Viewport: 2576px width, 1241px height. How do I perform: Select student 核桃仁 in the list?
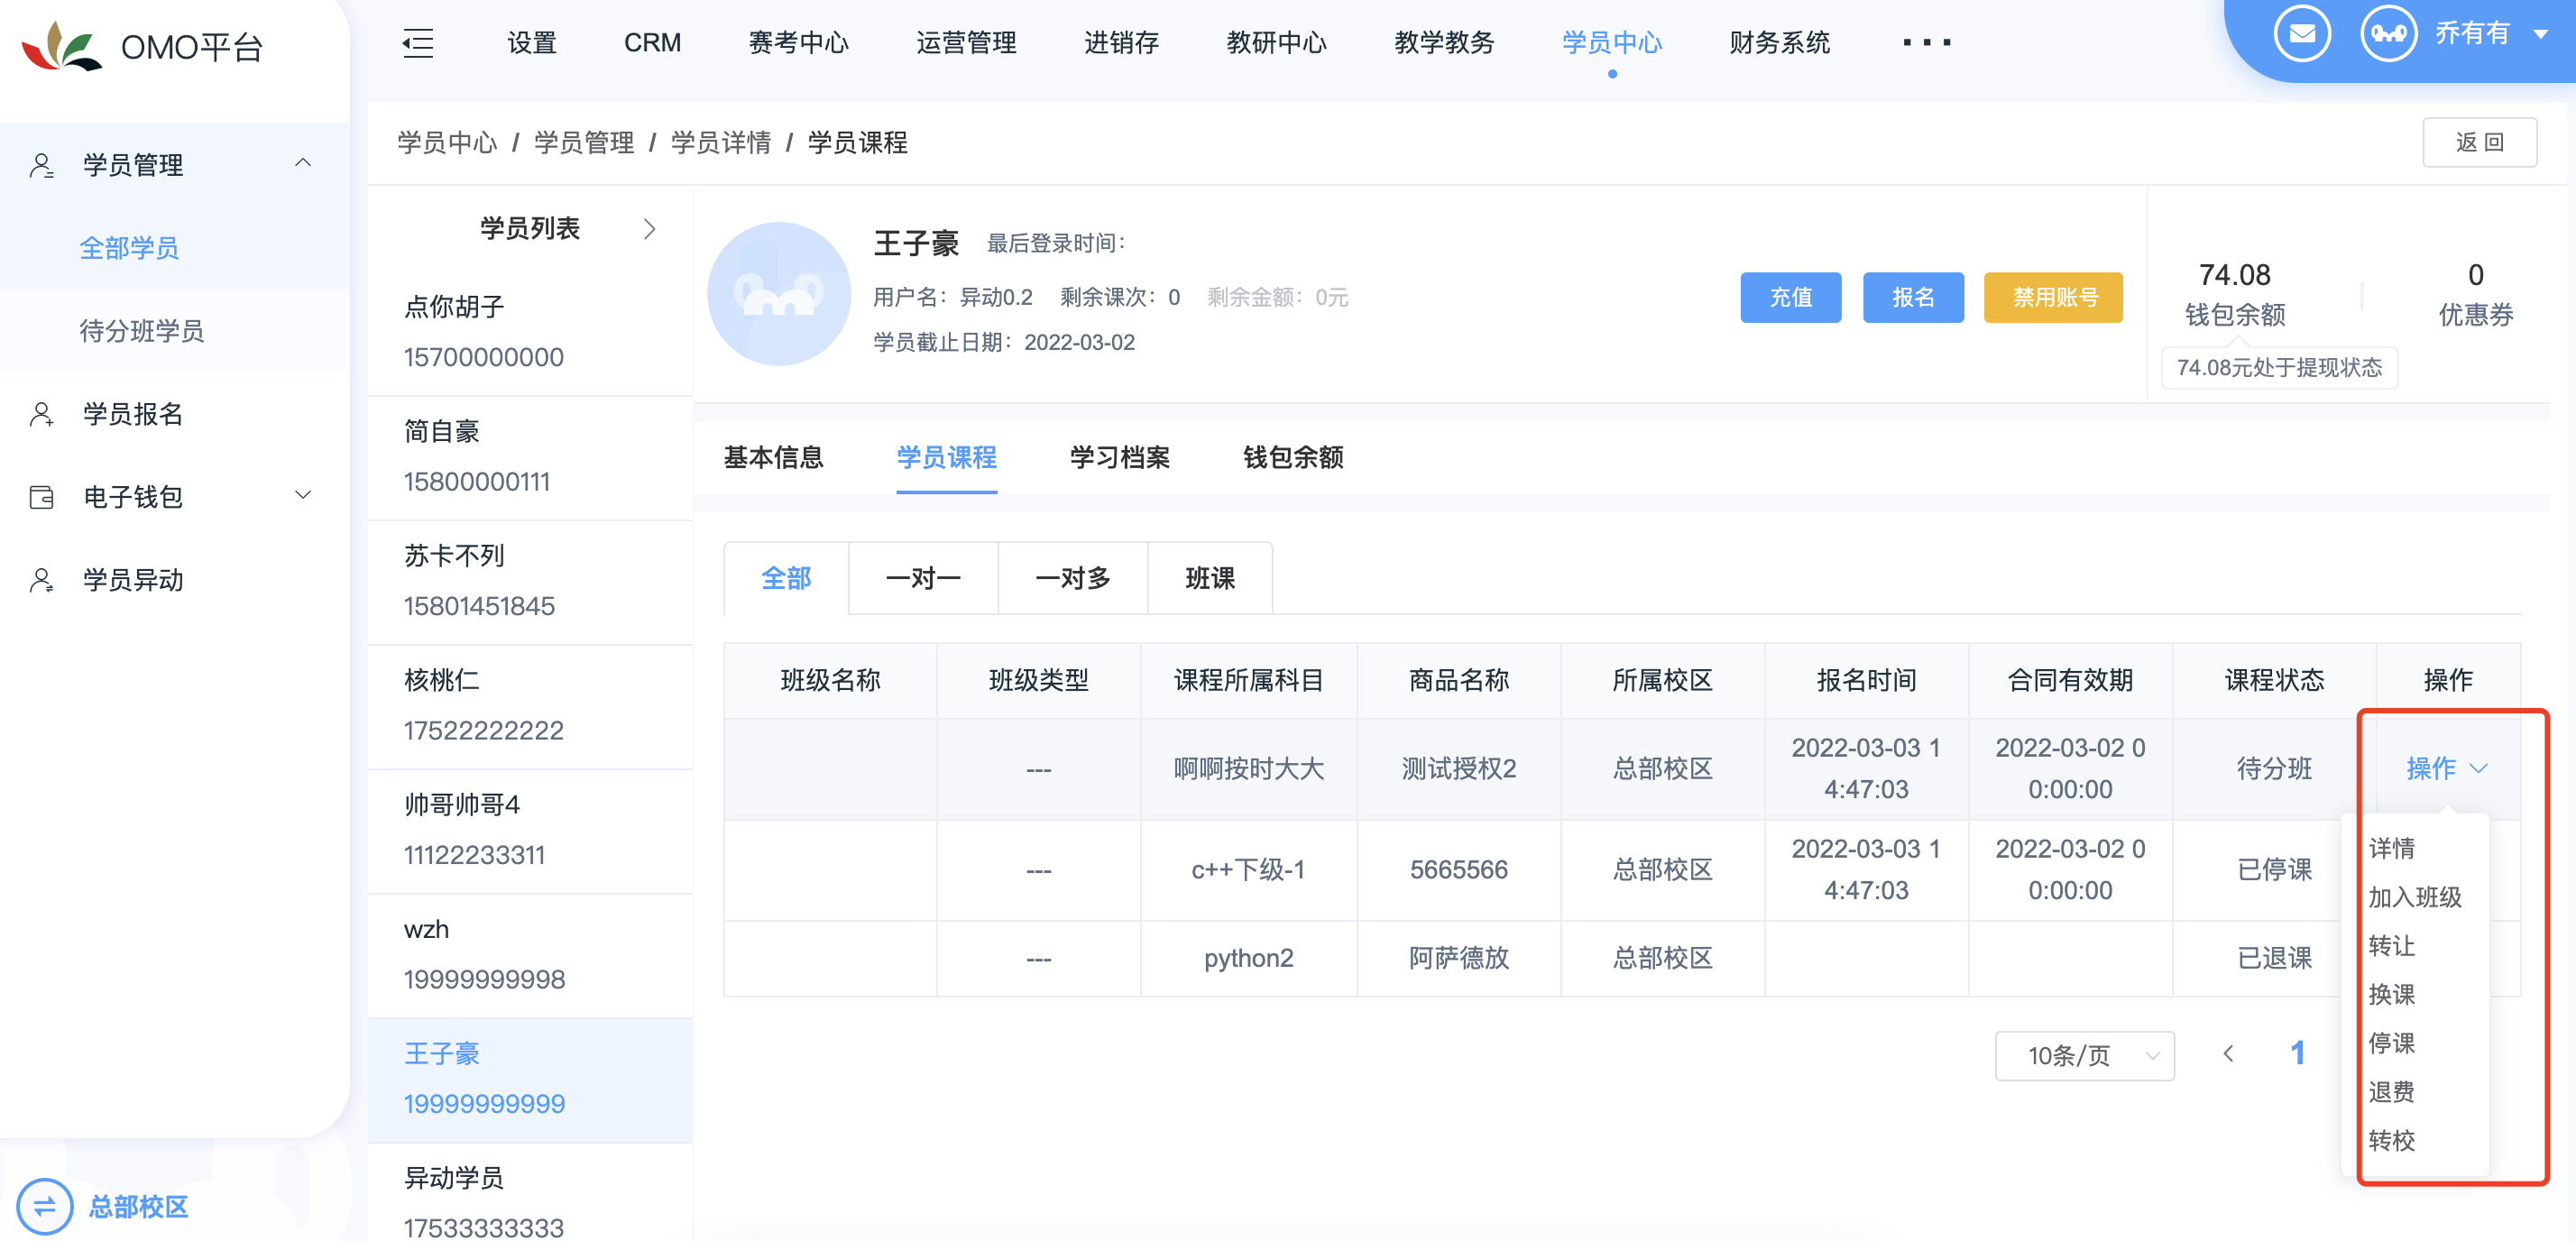tap(530, 706)
